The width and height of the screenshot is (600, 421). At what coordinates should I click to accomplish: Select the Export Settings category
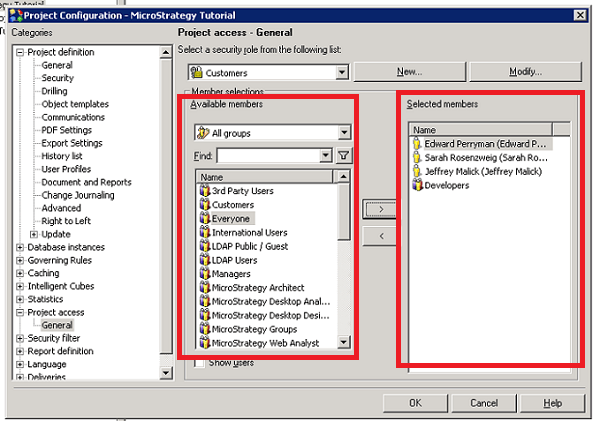pos(72,143)
